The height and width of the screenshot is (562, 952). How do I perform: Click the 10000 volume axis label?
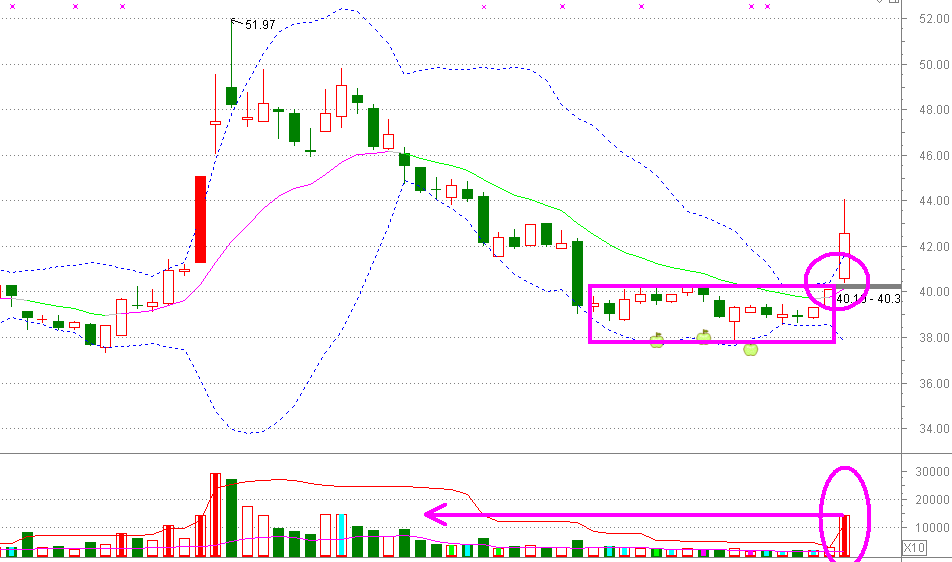pyautogui.click(x=931, y=527)
